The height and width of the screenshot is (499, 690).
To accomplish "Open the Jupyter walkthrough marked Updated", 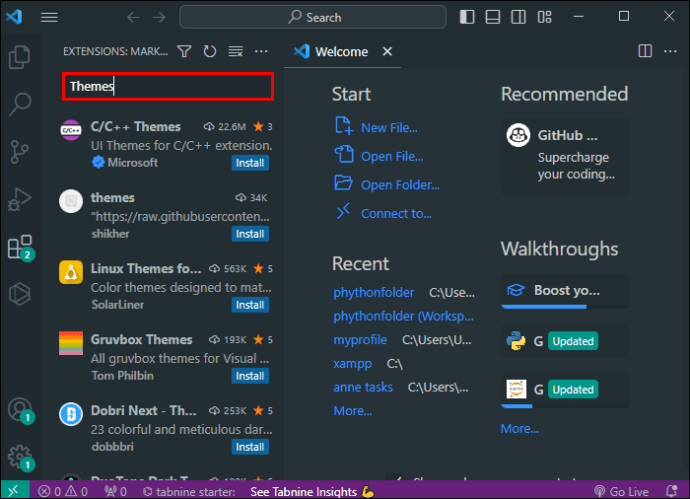I will coord(565,390).
